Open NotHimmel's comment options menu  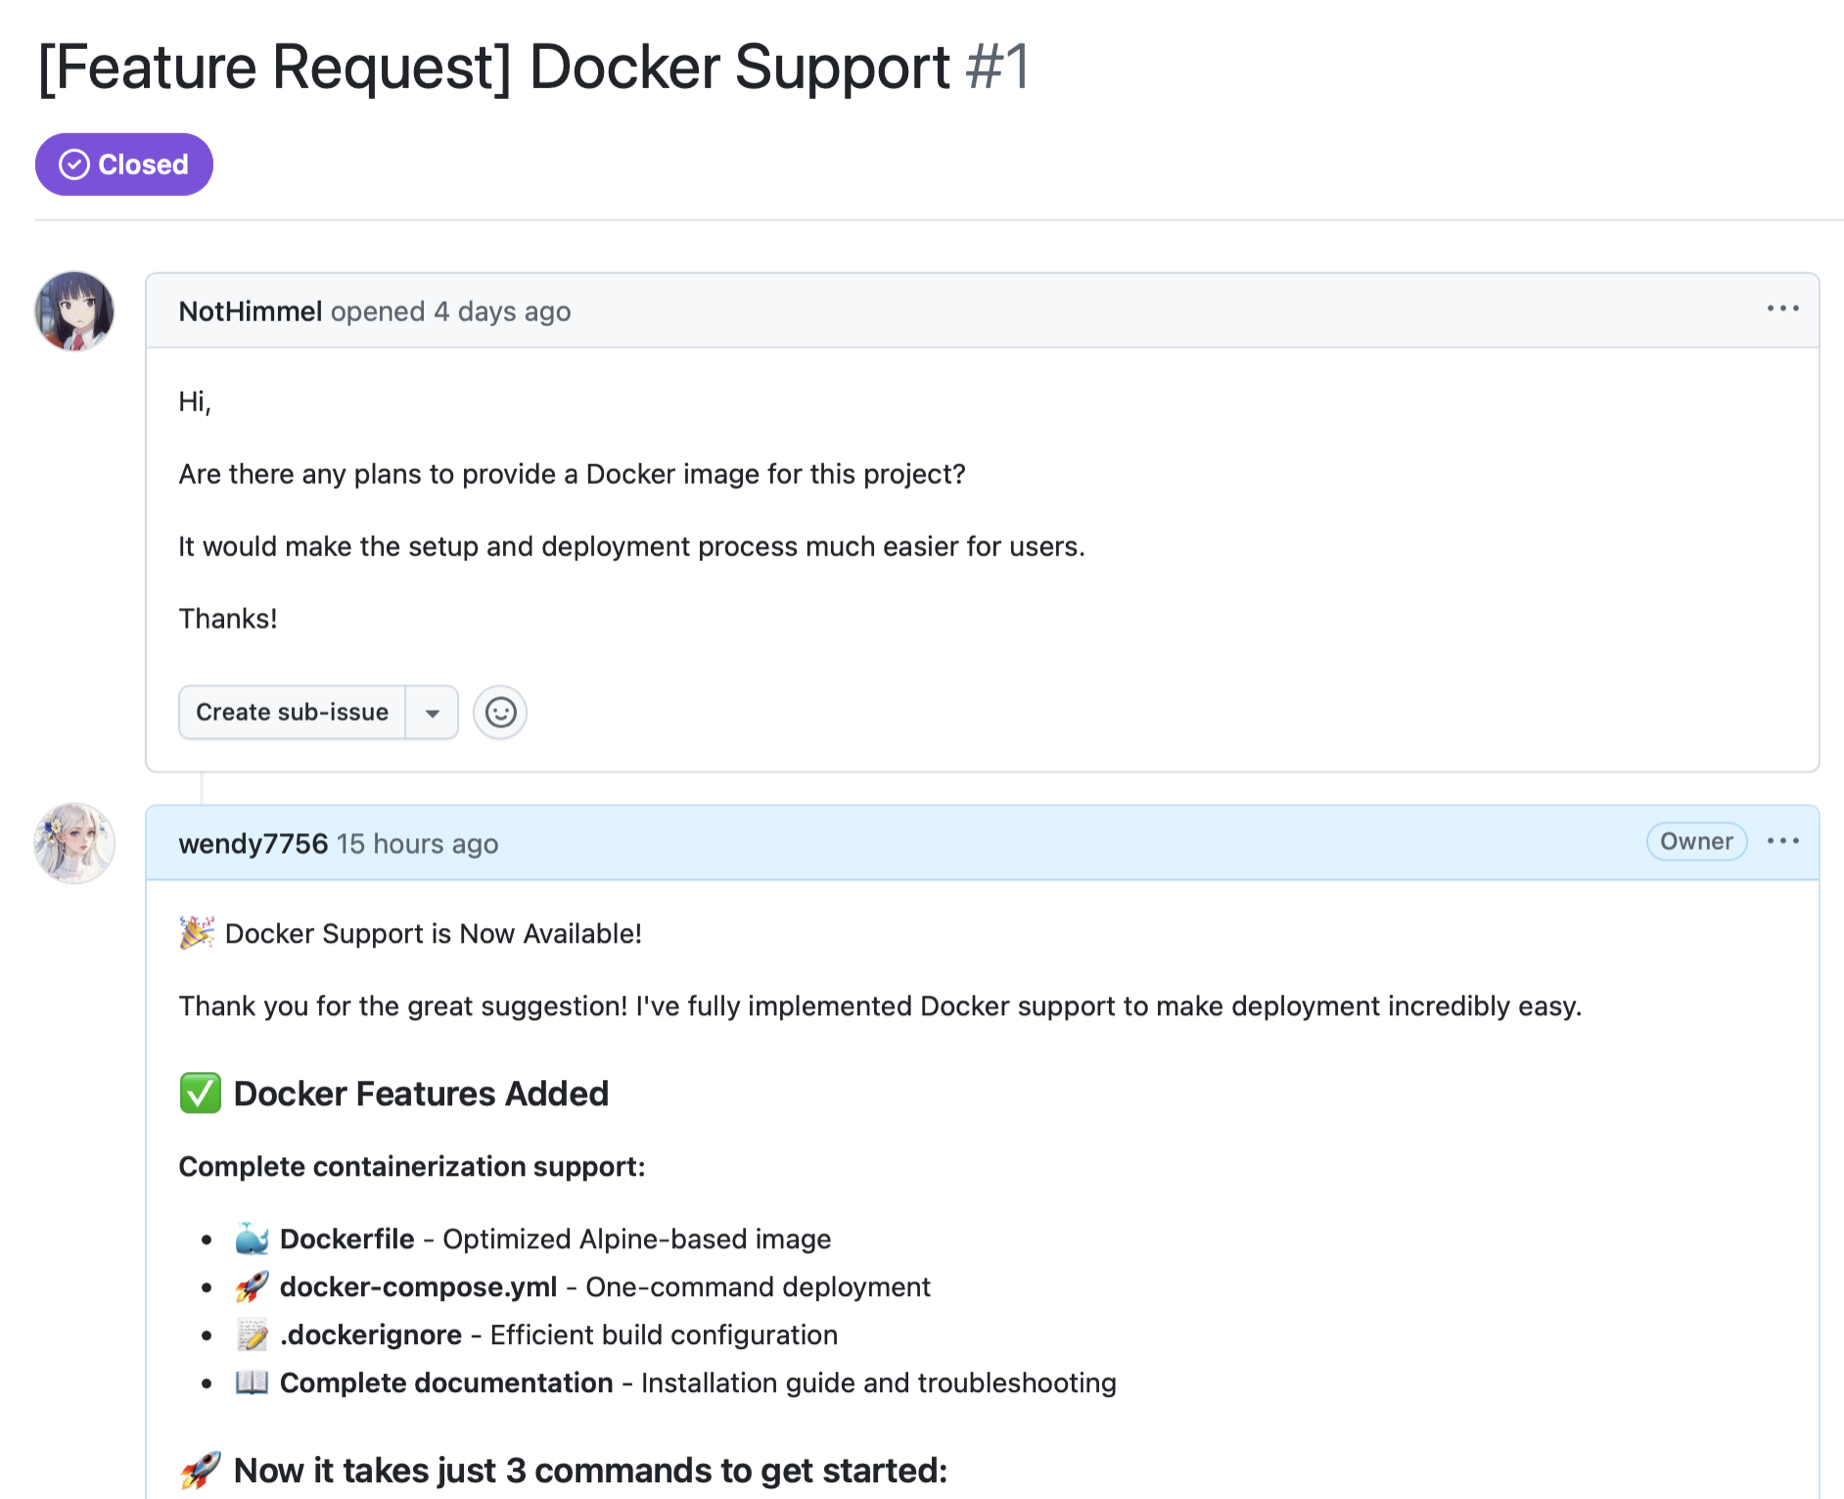1782,309
